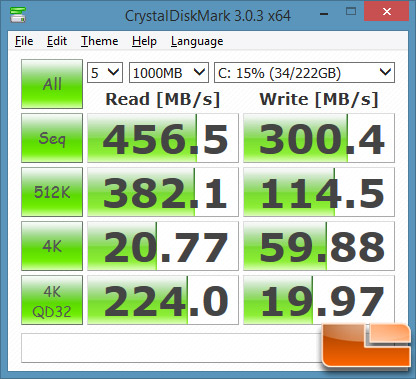Click the 4K write result 59.88

[x=319, y=246]
